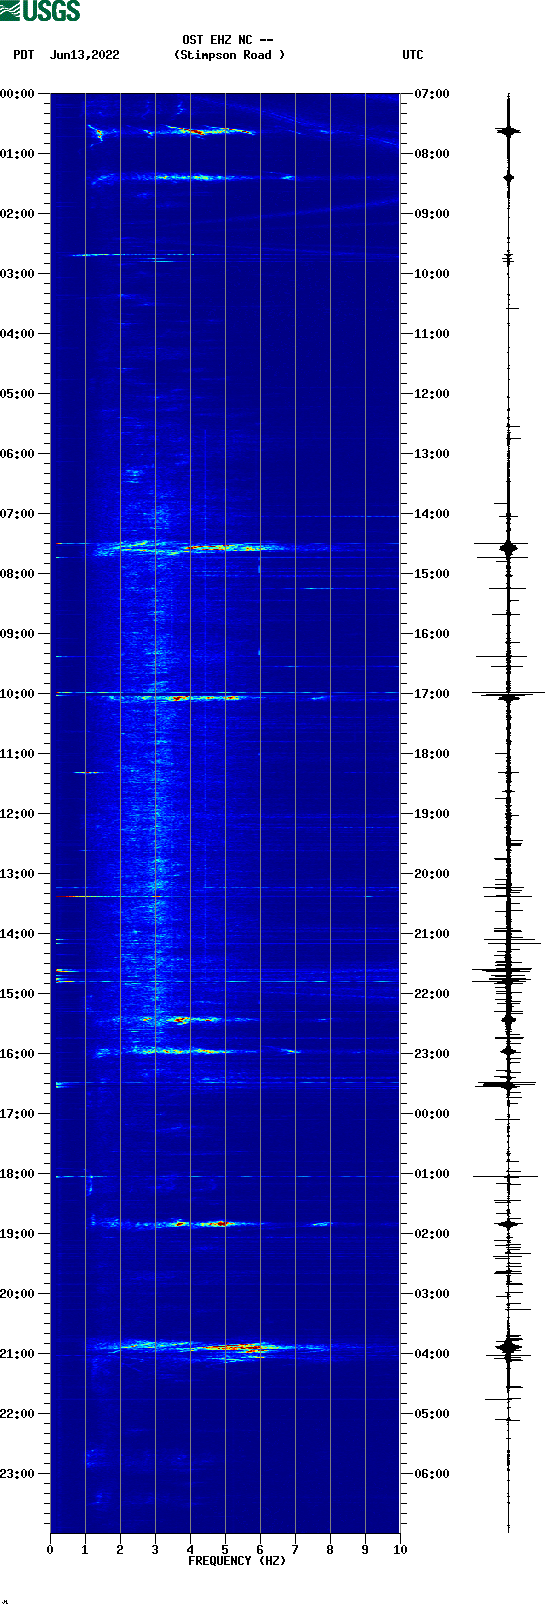Click the '(Stimpson Road )' label
552x1613 pixels.
tap(229, 55)
